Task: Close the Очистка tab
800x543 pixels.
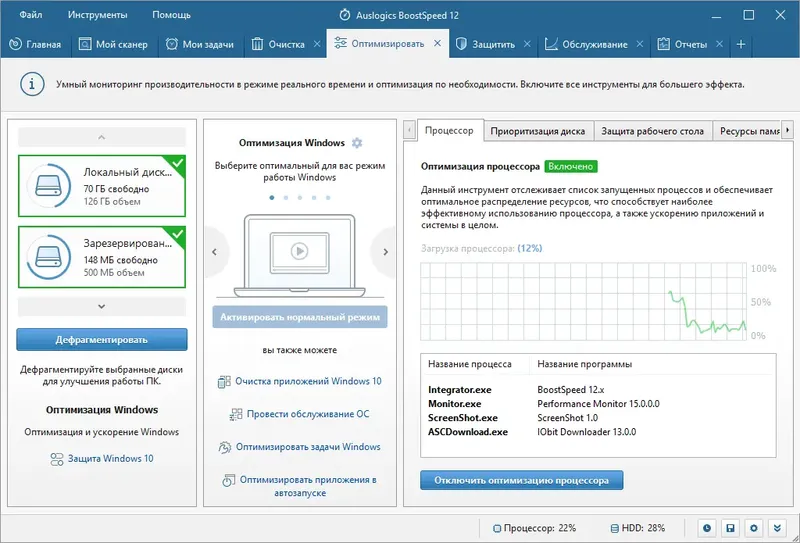Action: coord(317,44)
